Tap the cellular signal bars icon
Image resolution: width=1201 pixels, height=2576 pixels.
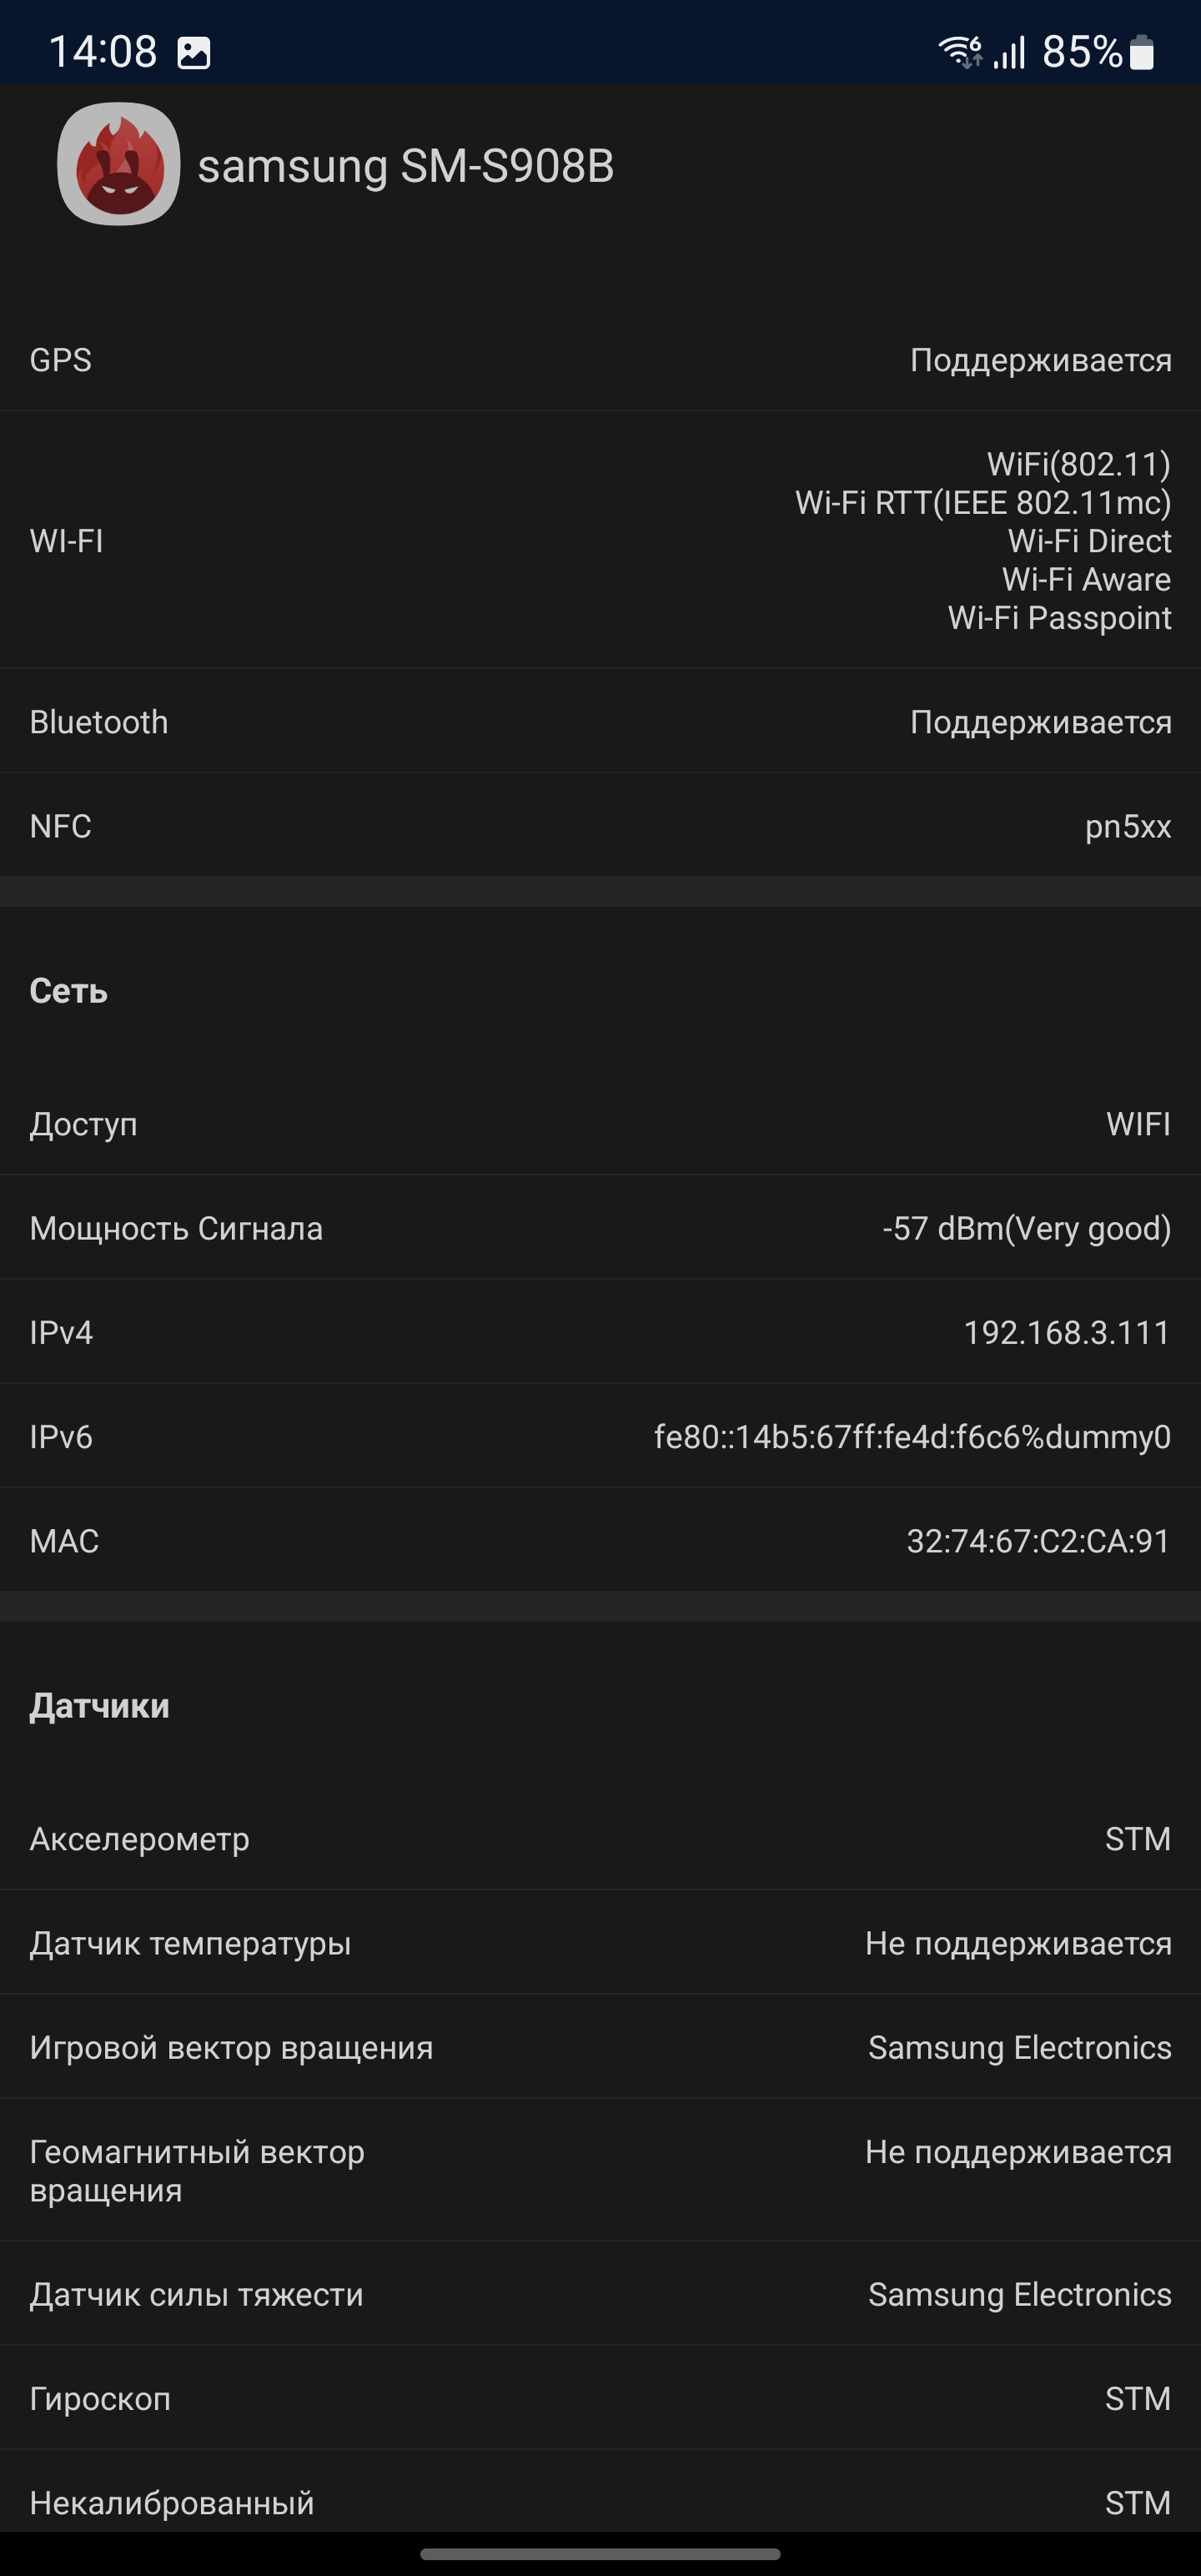1009,52
